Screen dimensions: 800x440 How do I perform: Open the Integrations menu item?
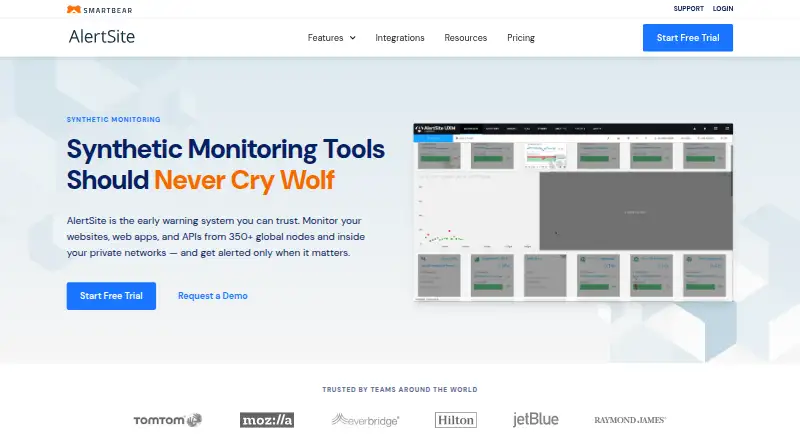tap(399, 38)
